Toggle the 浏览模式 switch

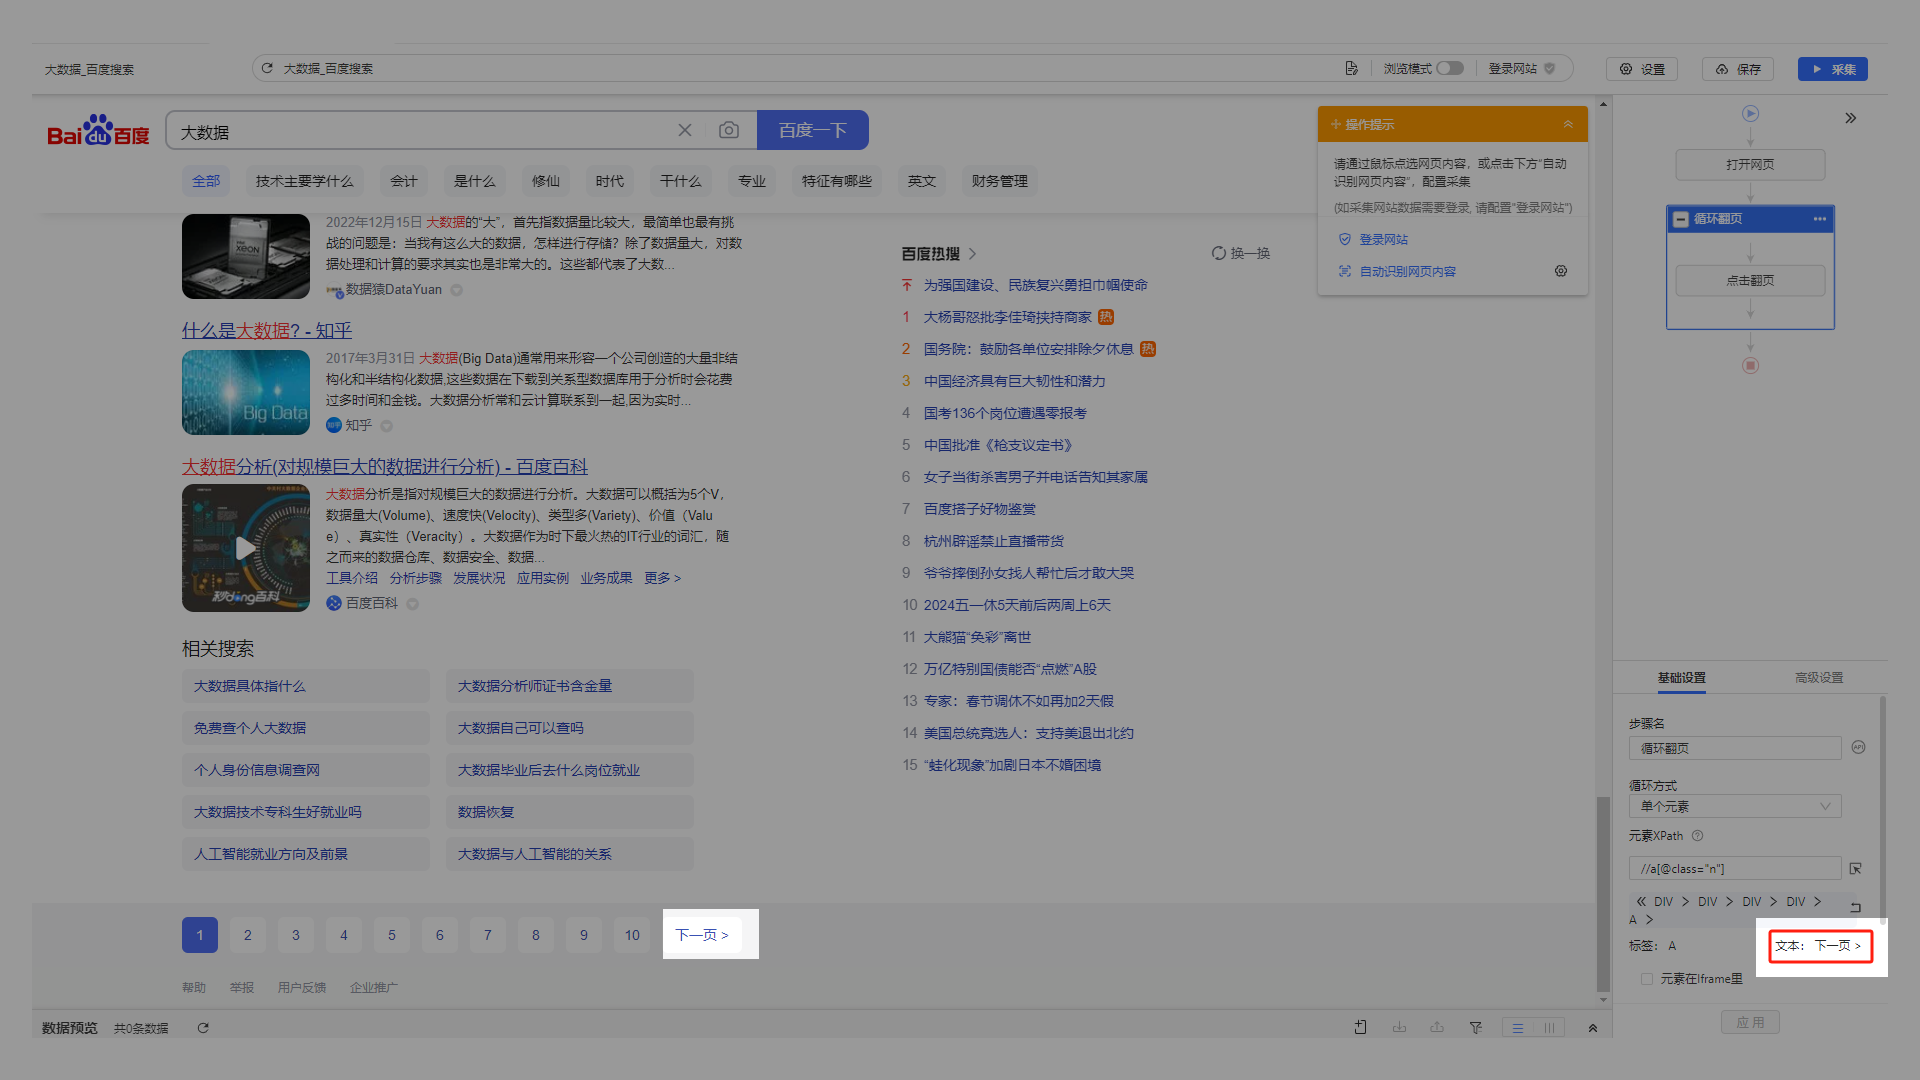point(1450,68)
